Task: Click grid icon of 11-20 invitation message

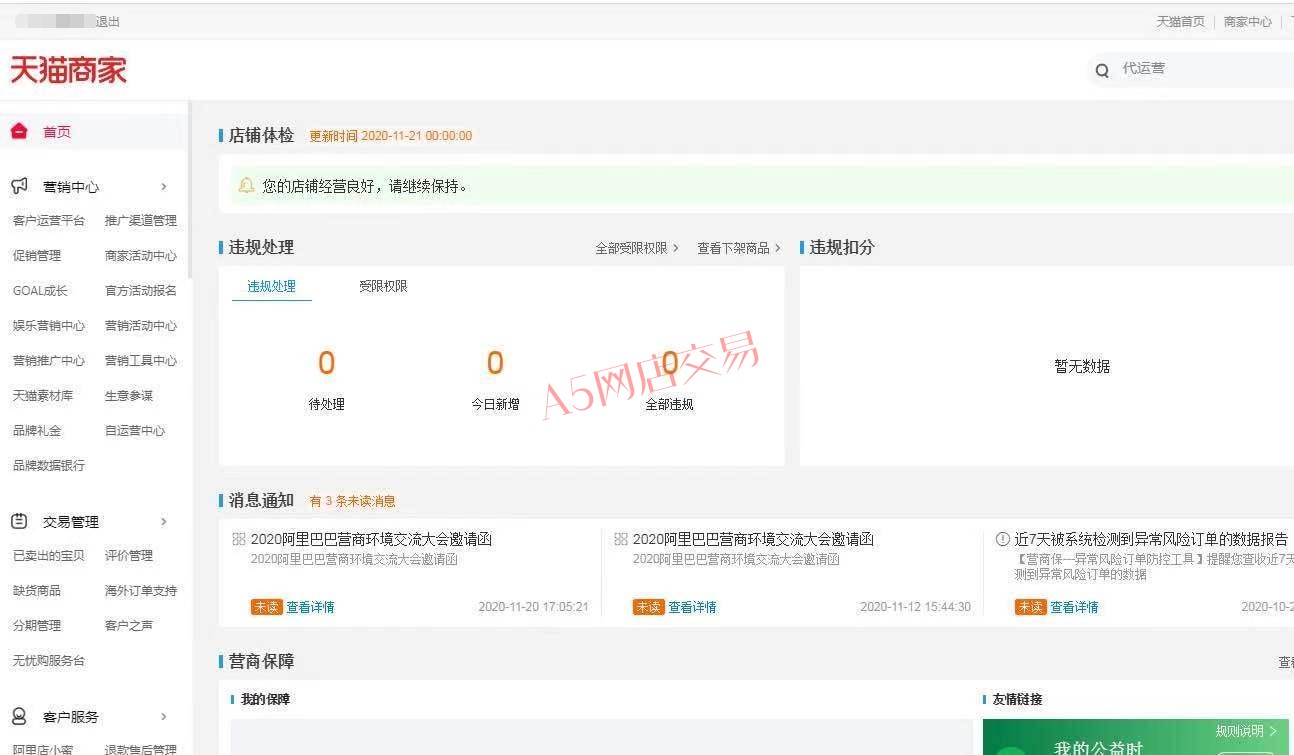Action: pyautogui.click(x=239, y=539)
